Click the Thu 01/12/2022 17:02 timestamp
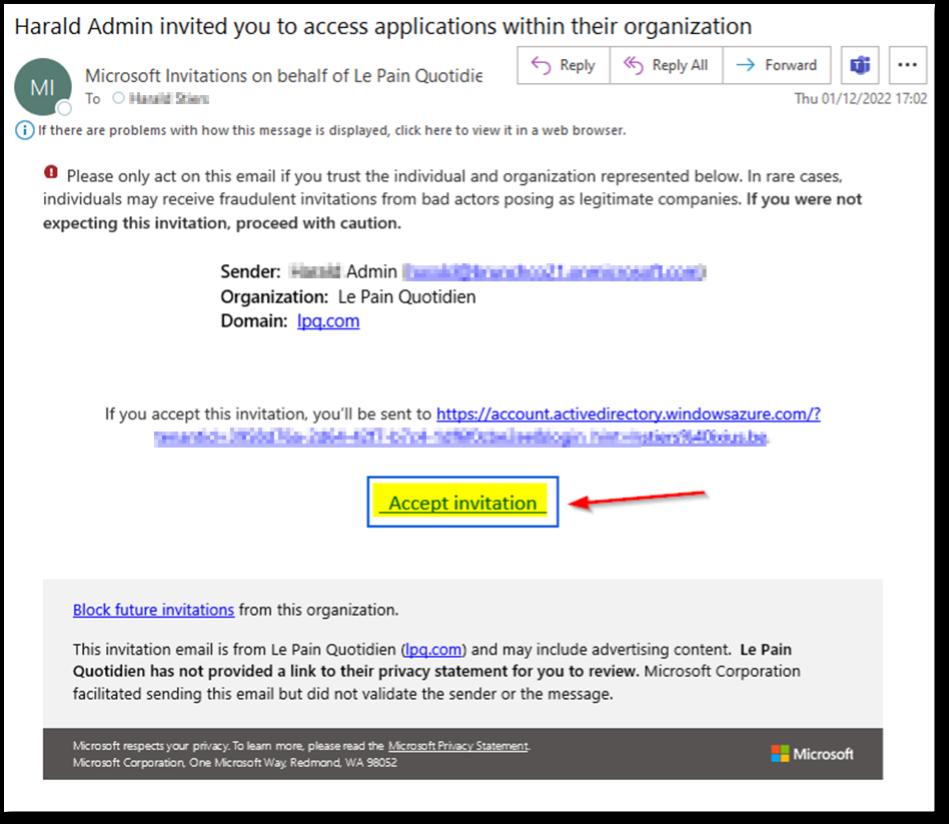 point(860,98)
